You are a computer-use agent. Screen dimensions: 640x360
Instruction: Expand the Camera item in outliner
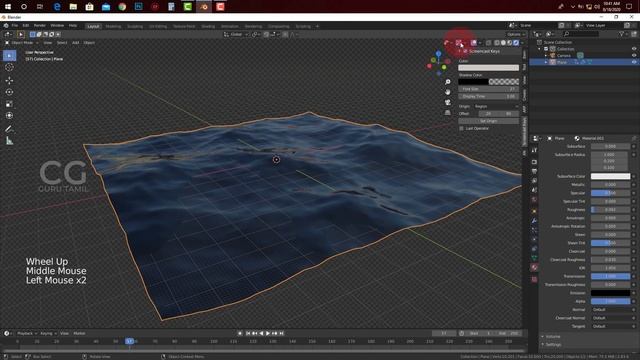click(x=546, y=56)
